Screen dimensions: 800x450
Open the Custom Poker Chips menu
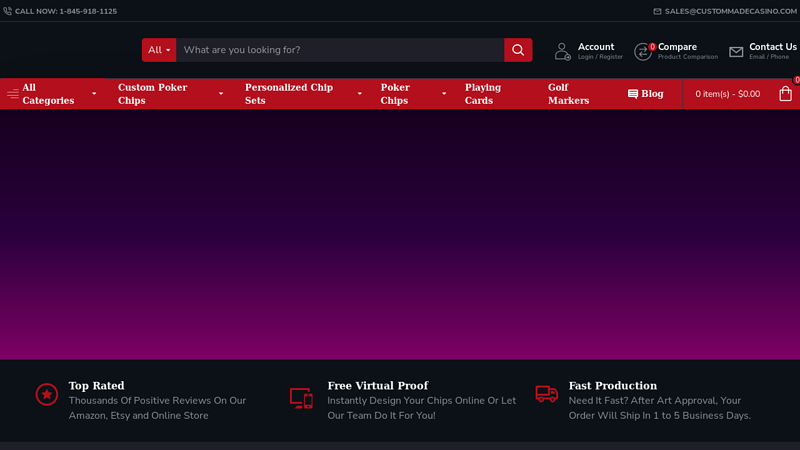tap(153, 94)
